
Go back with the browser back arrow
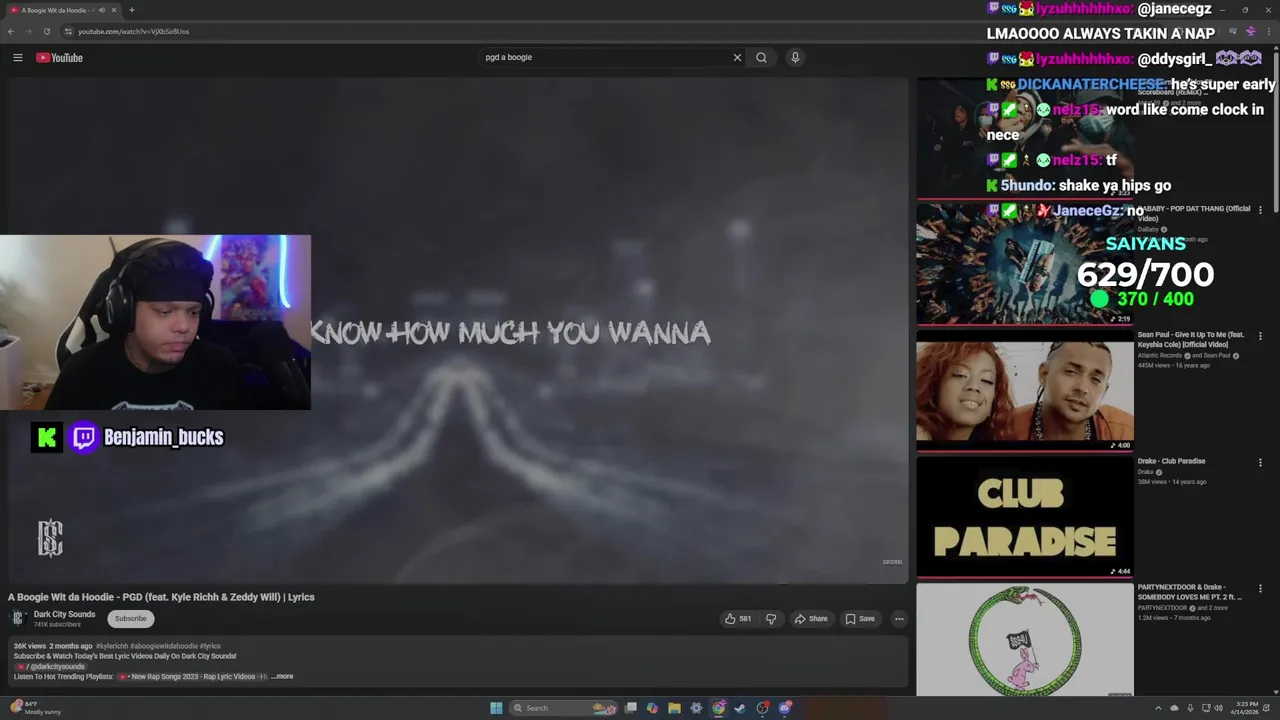pyautogui.click(x=11, y=31)
